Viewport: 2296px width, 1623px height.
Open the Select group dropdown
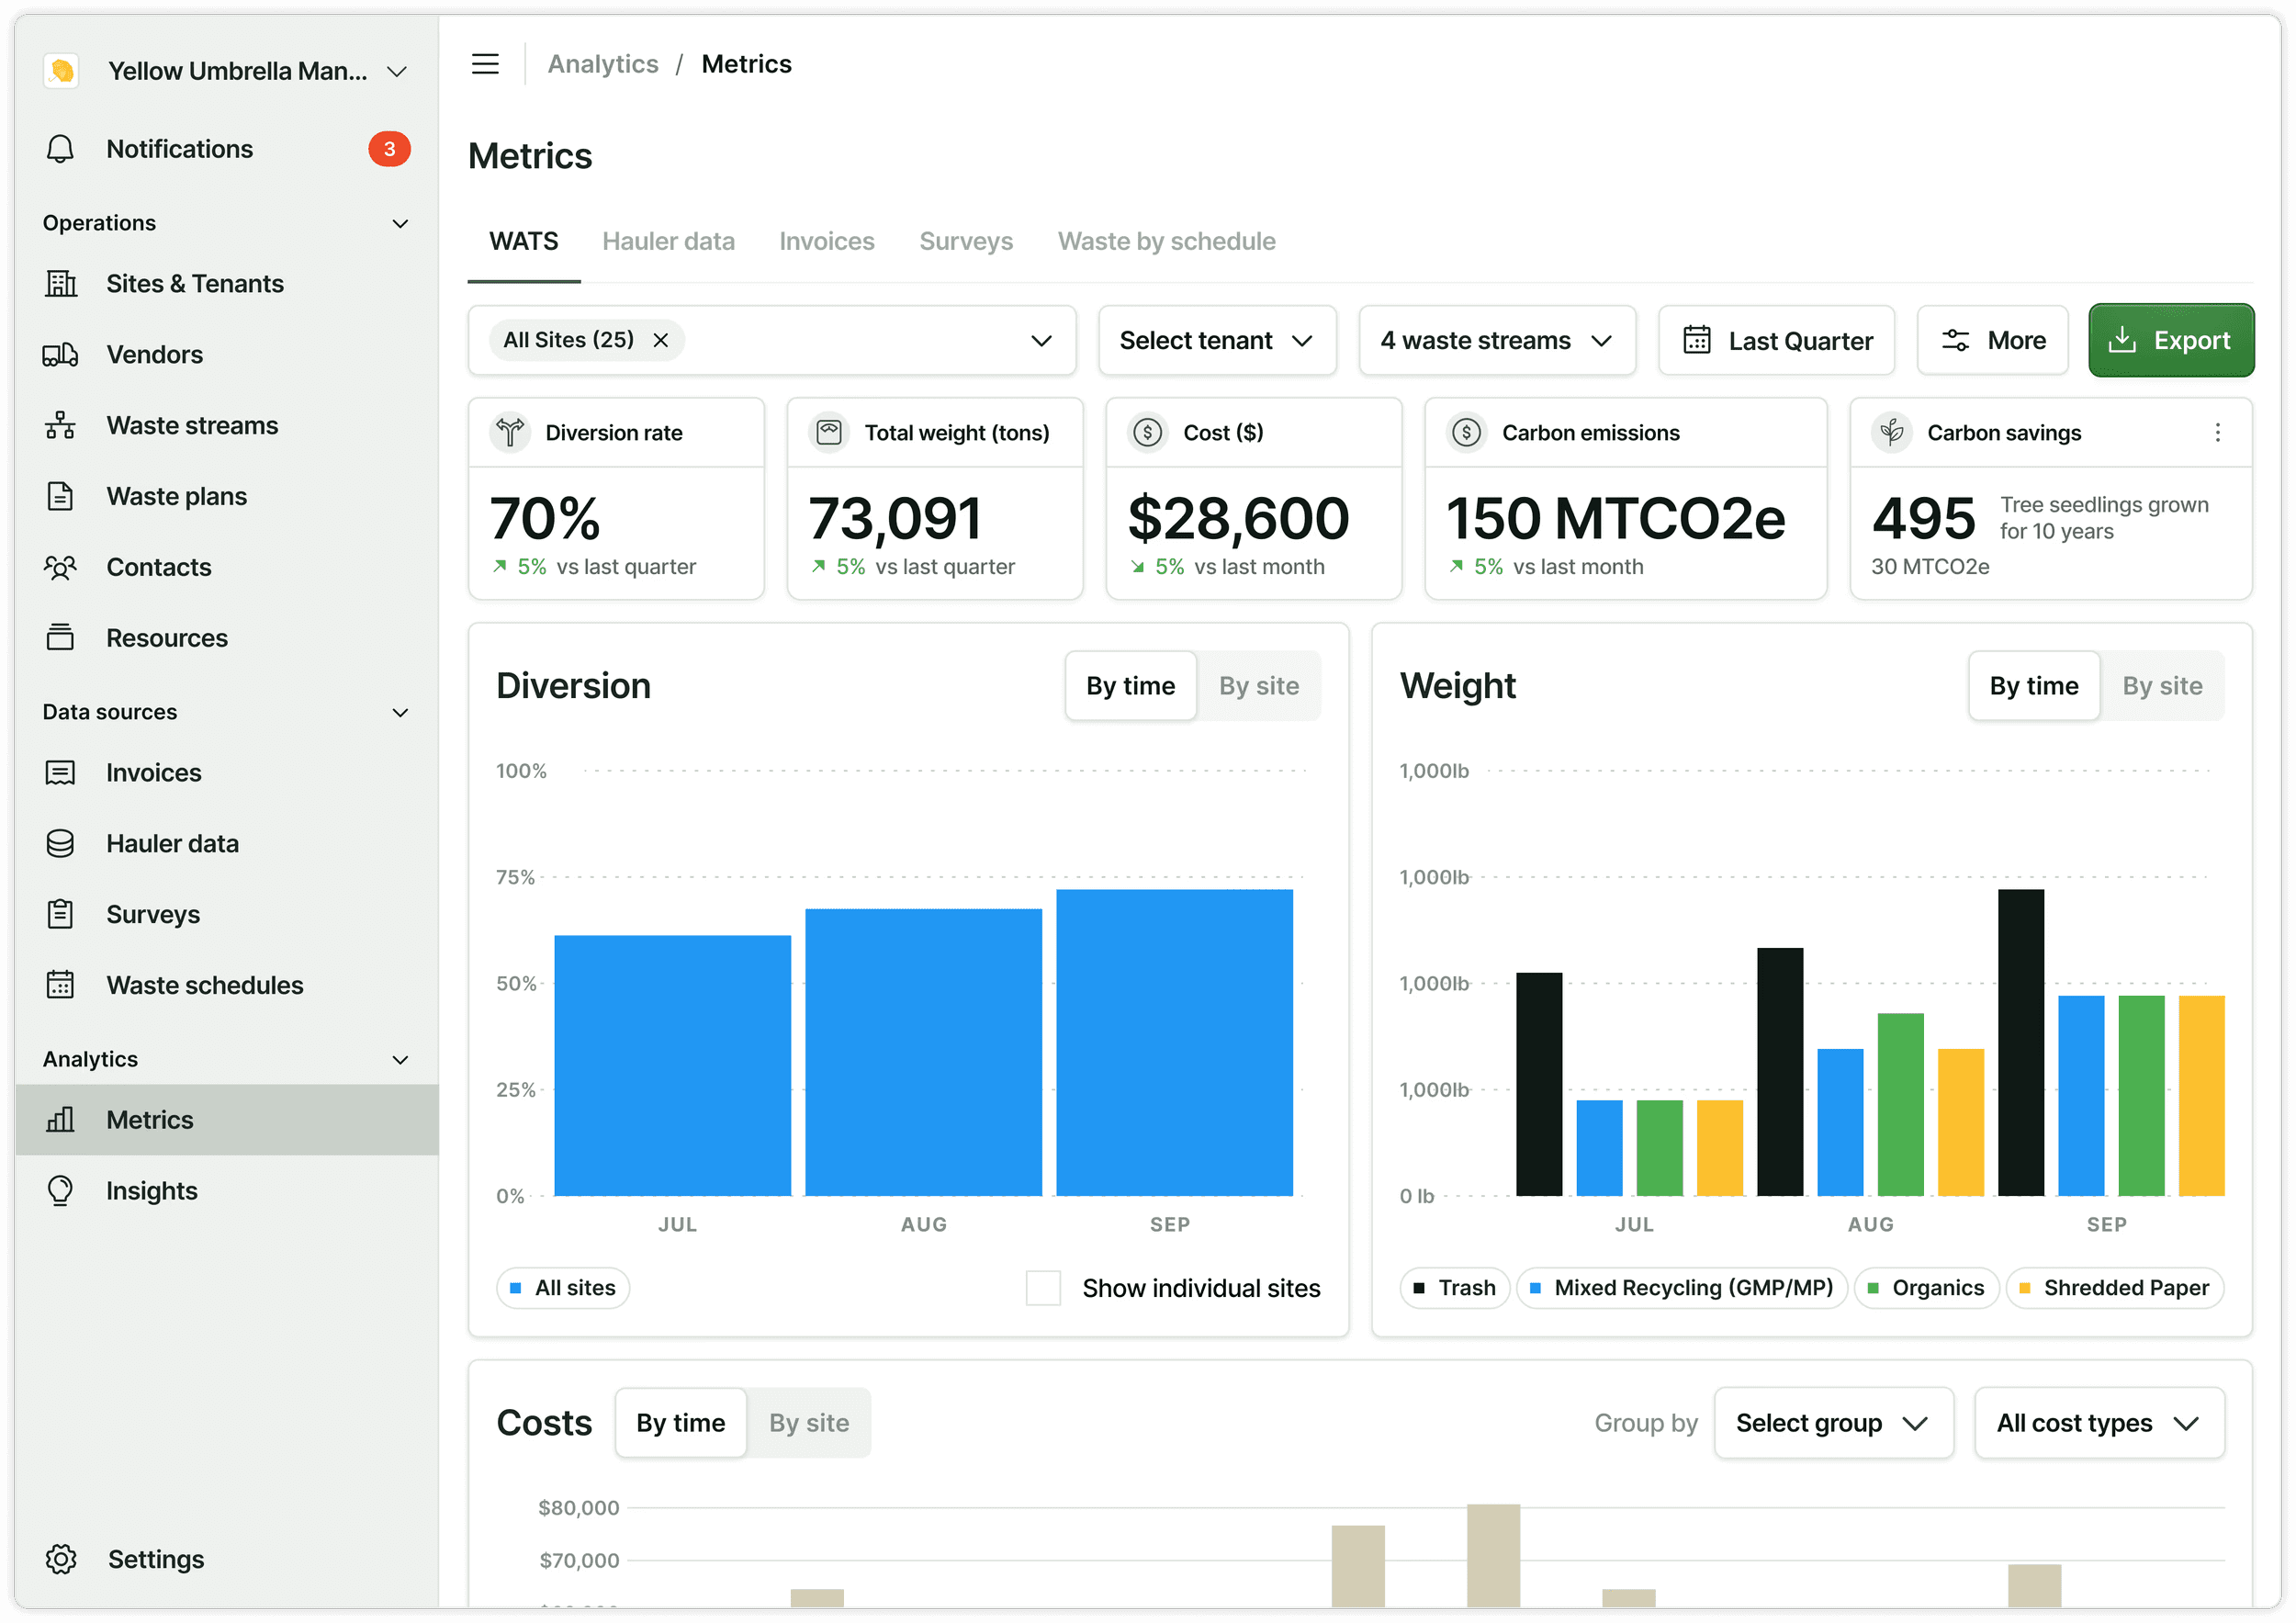1833,1424
